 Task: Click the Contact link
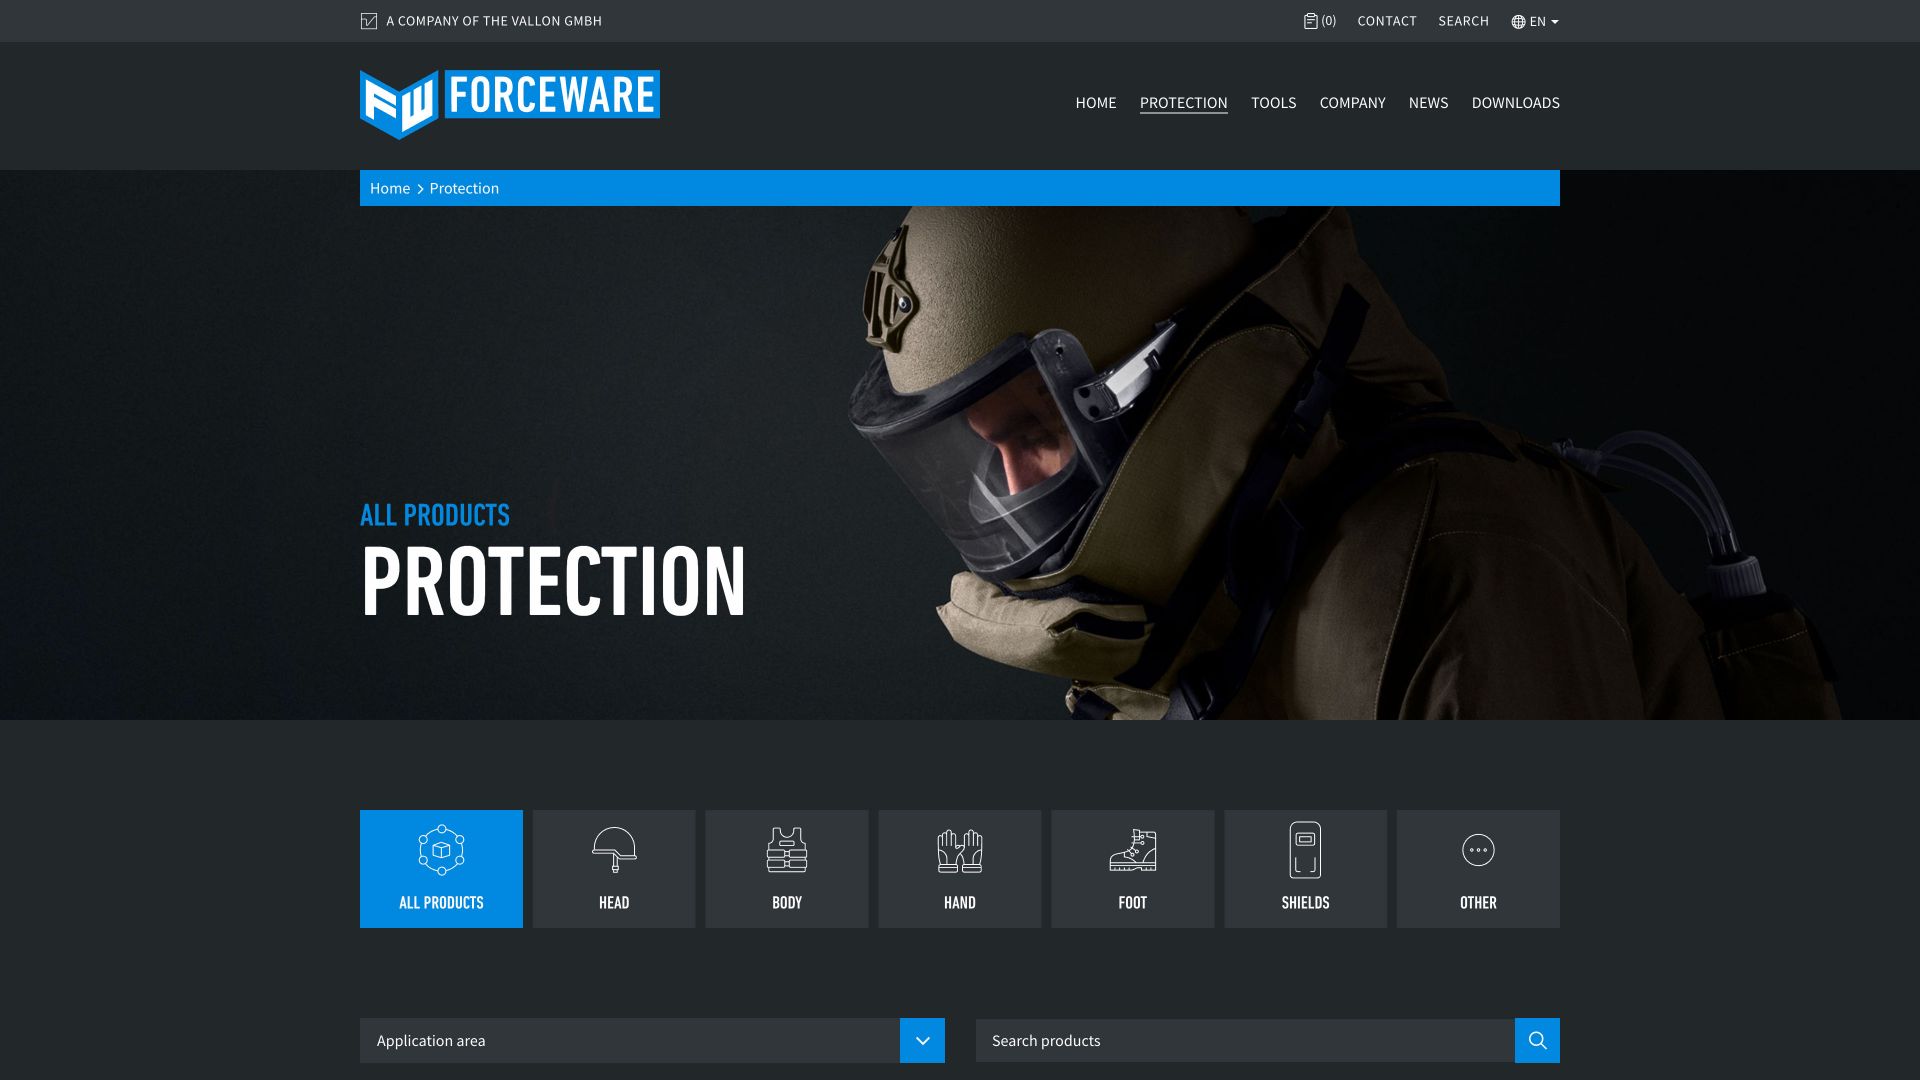[x=1386, y=21]
